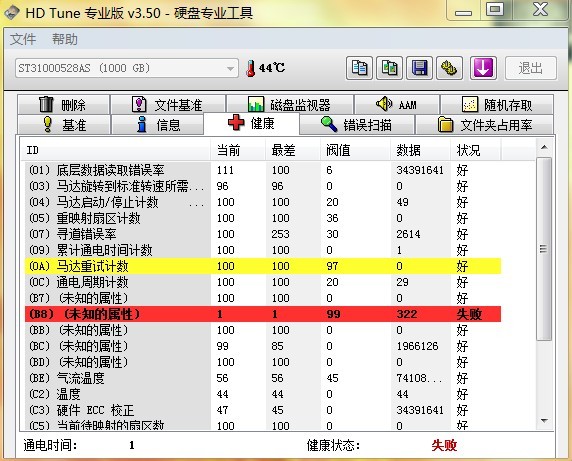Click the floppy disk save icon
Viewport: 572px width, 461px height.
tap(420, 68)
